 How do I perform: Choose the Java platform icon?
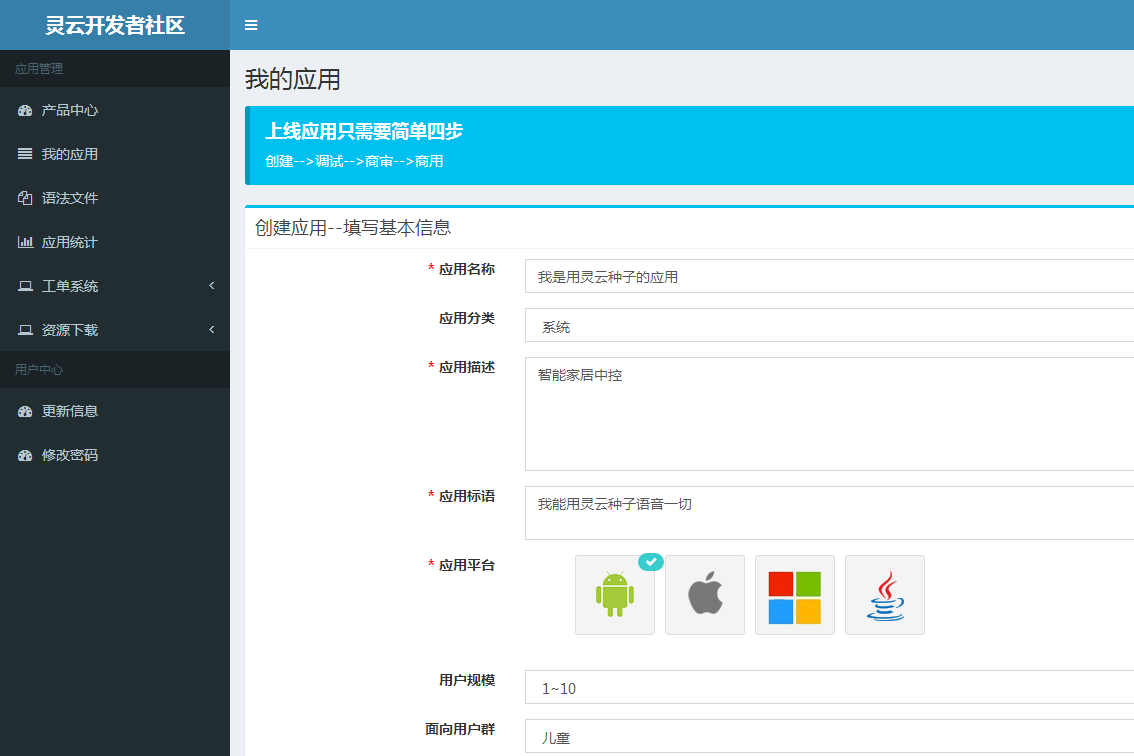(885, 595)
